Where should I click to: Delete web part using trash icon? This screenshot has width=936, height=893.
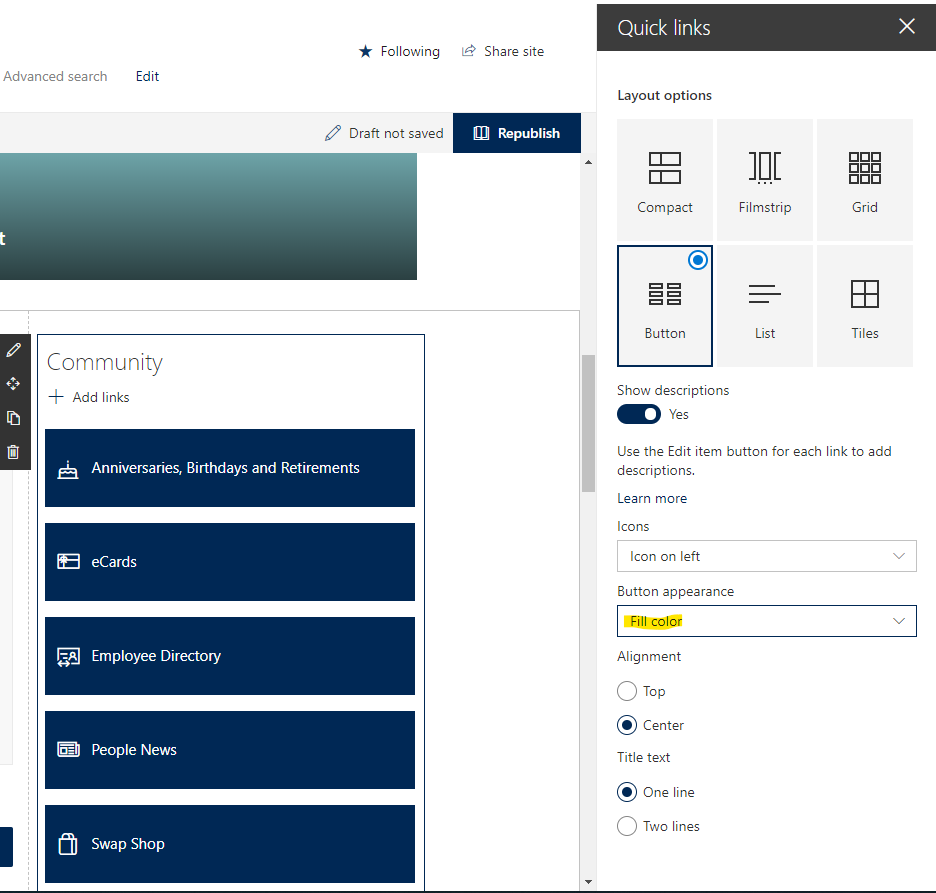click(x=13, y=452)
